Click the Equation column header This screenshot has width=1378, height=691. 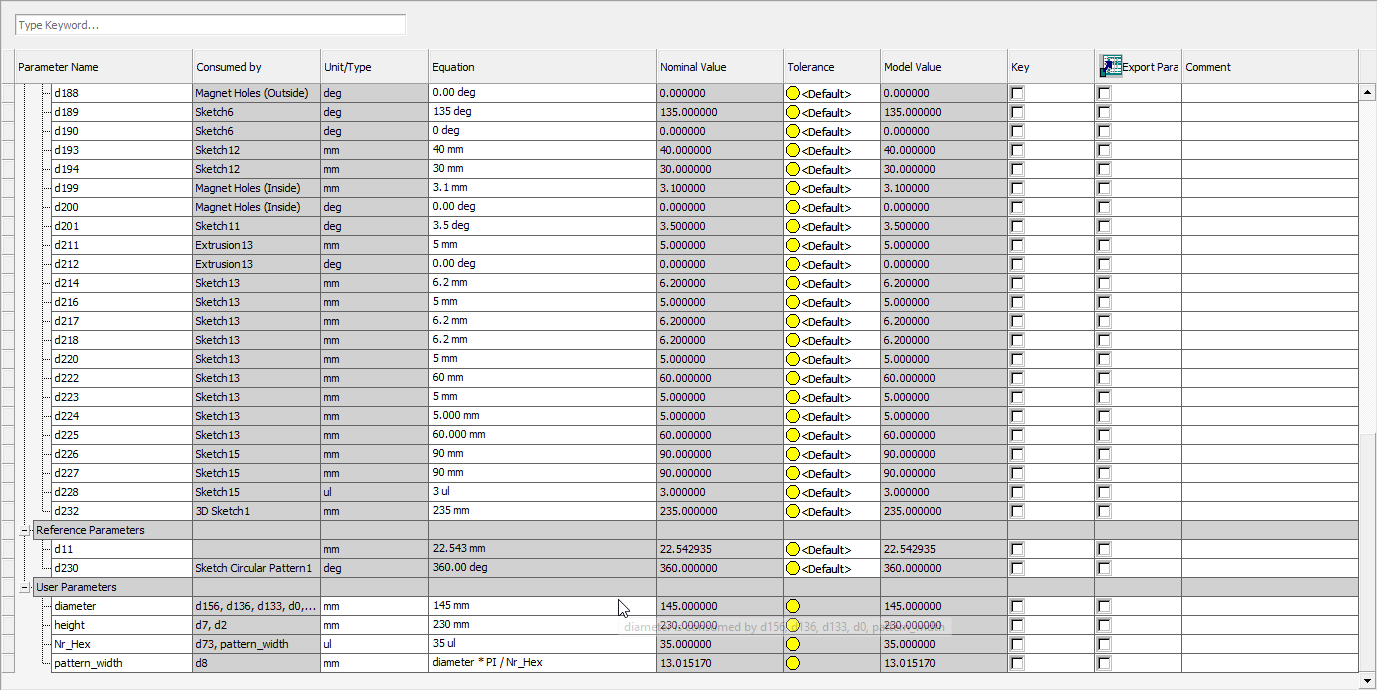tap(543, 67)
